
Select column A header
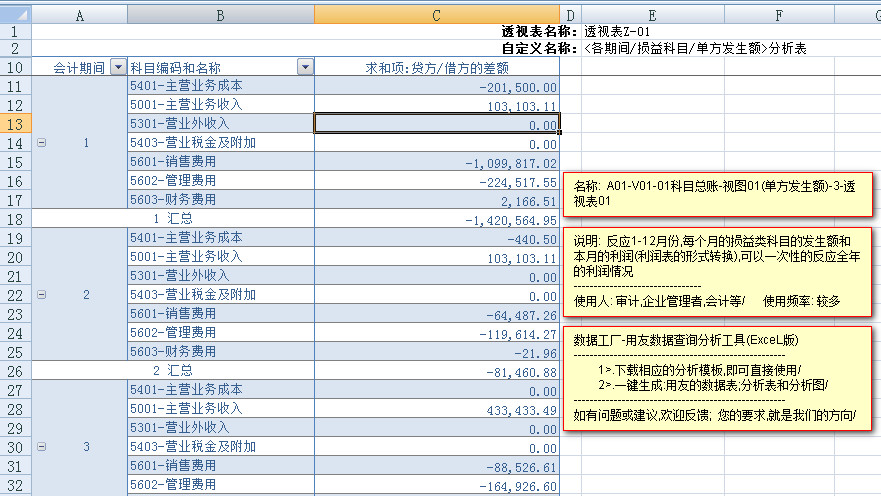[x=79, y=15]
